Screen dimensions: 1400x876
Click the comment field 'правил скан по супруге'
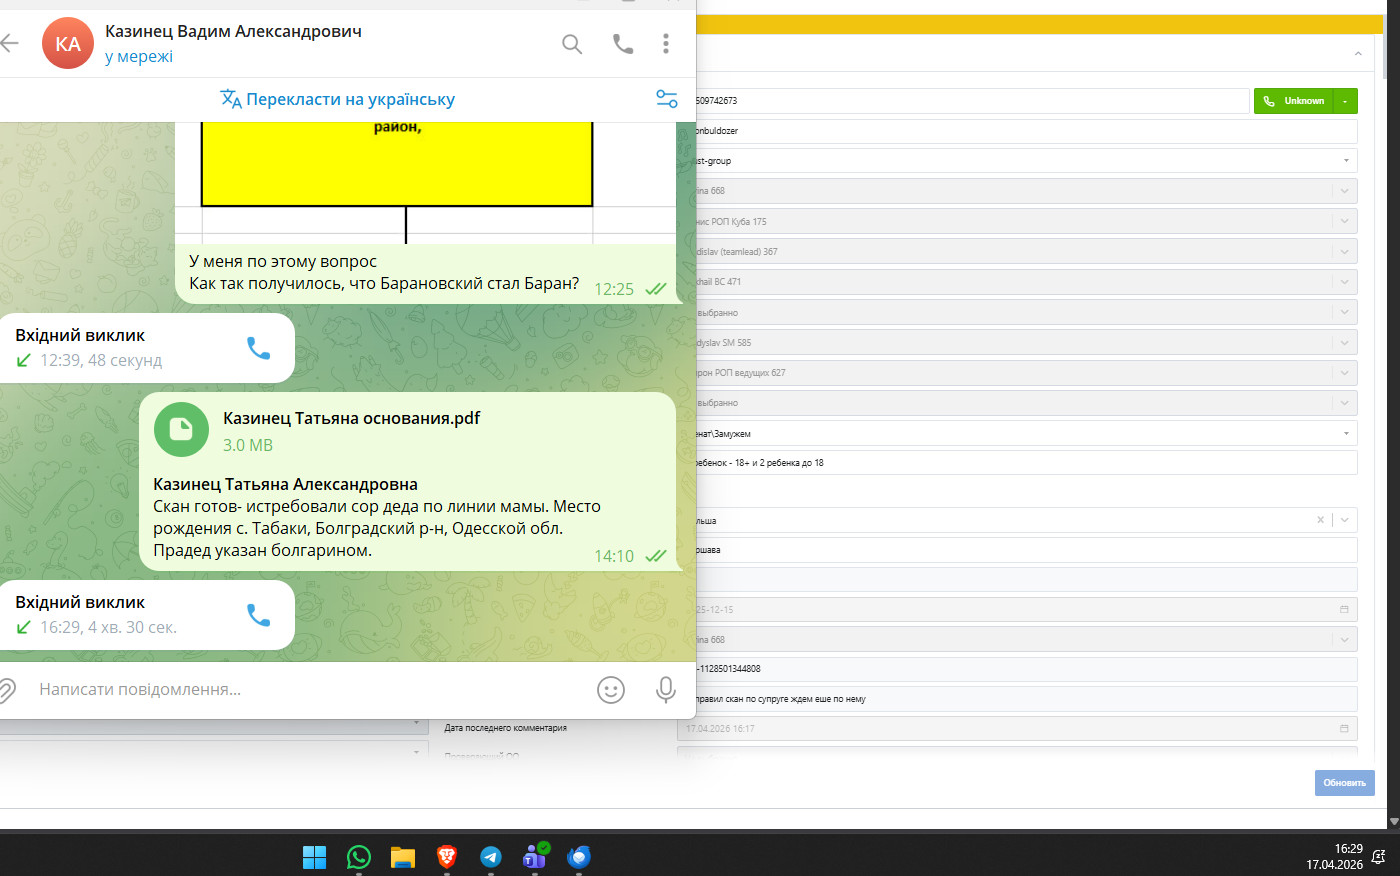click(x=1026, y=699)
